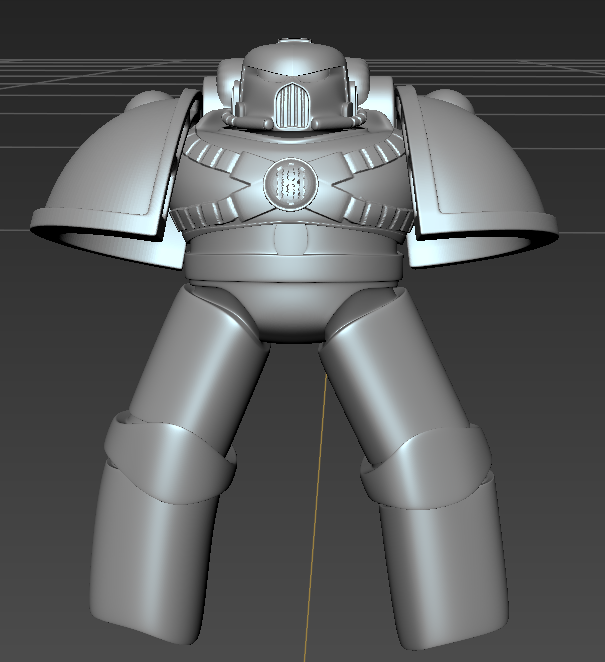
Task: Click the rounded pelvis armor piece
Action: pyautogui.click(x=291, y=312)
